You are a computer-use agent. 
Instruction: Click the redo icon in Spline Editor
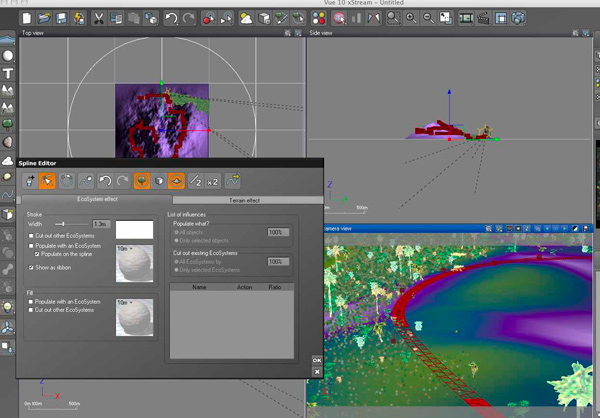pos(122,182)
